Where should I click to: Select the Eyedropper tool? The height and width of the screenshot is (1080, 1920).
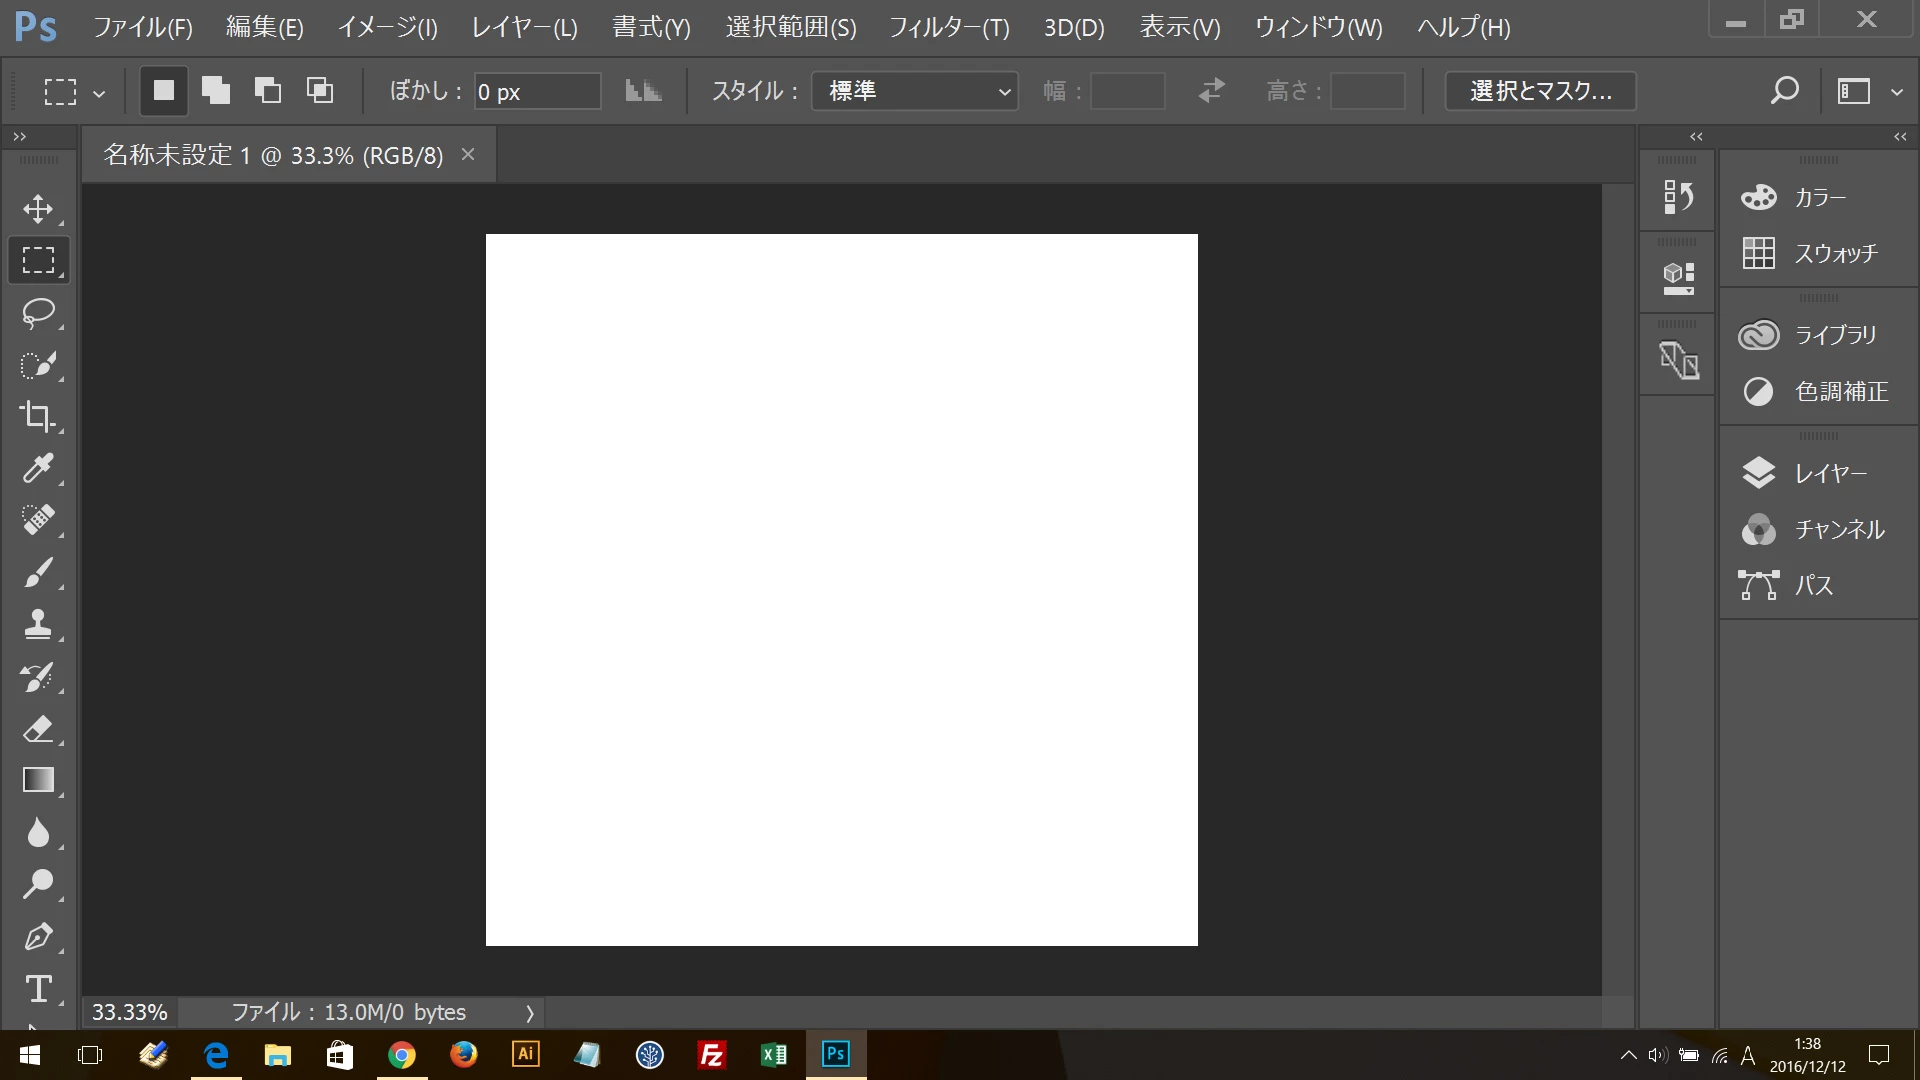coord(38,468)
